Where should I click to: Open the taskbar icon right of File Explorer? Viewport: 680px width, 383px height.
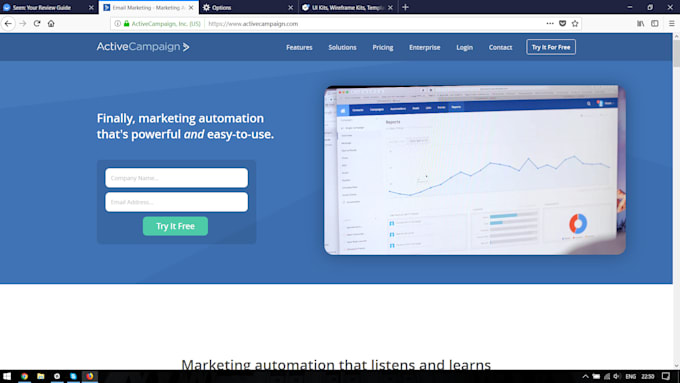click(57, 376)
